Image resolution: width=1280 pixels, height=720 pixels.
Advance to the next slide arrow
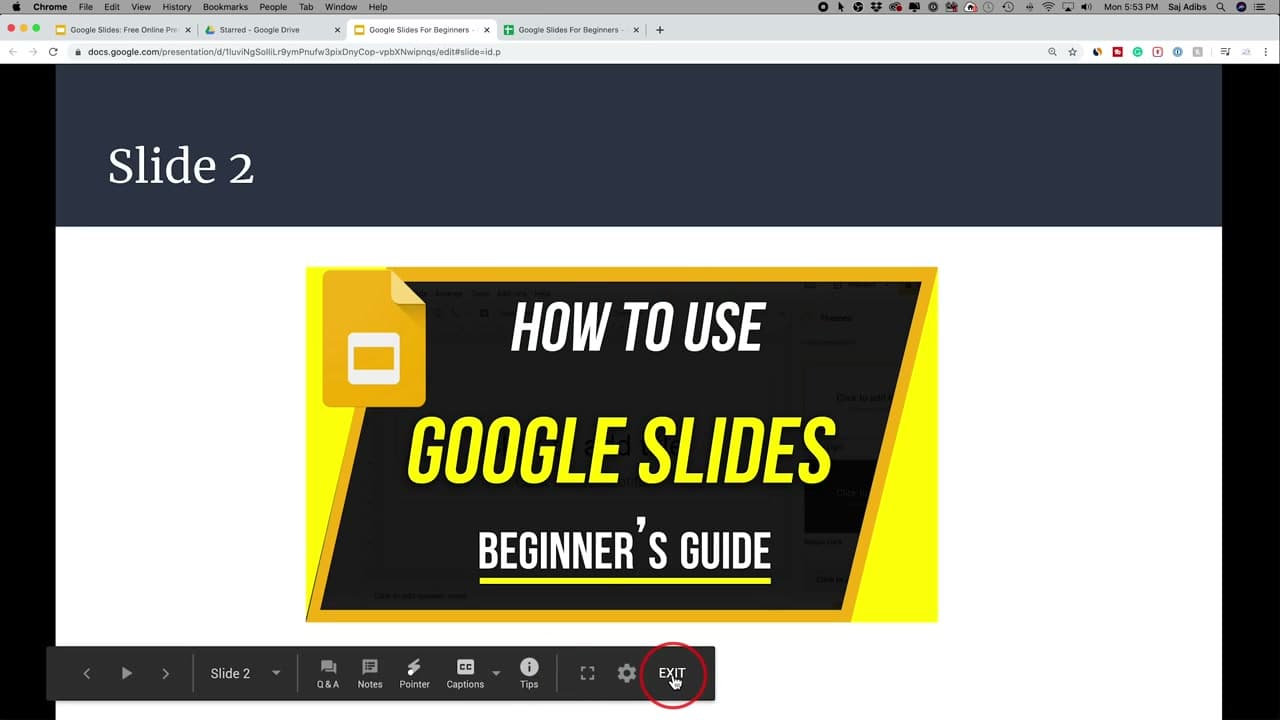pos(166,674)
